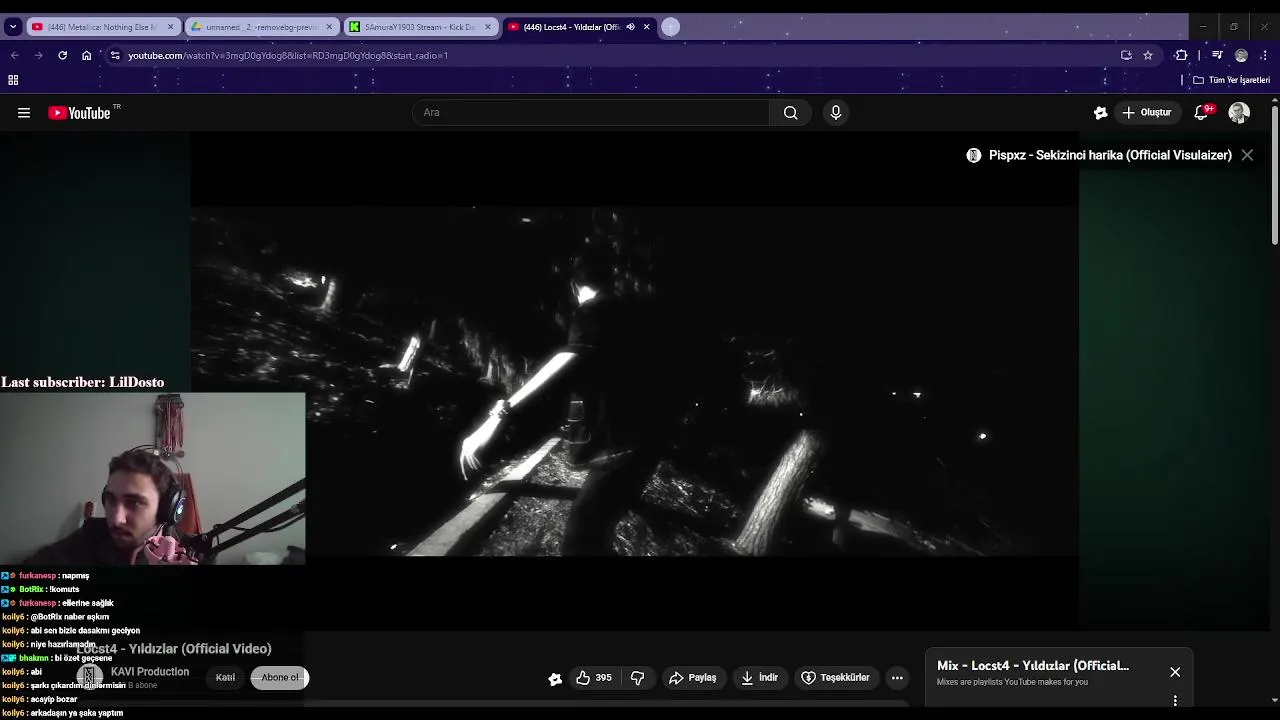Click the video player frame
The height and width of the screenshot is (720, 1280).
click(634, 382)
